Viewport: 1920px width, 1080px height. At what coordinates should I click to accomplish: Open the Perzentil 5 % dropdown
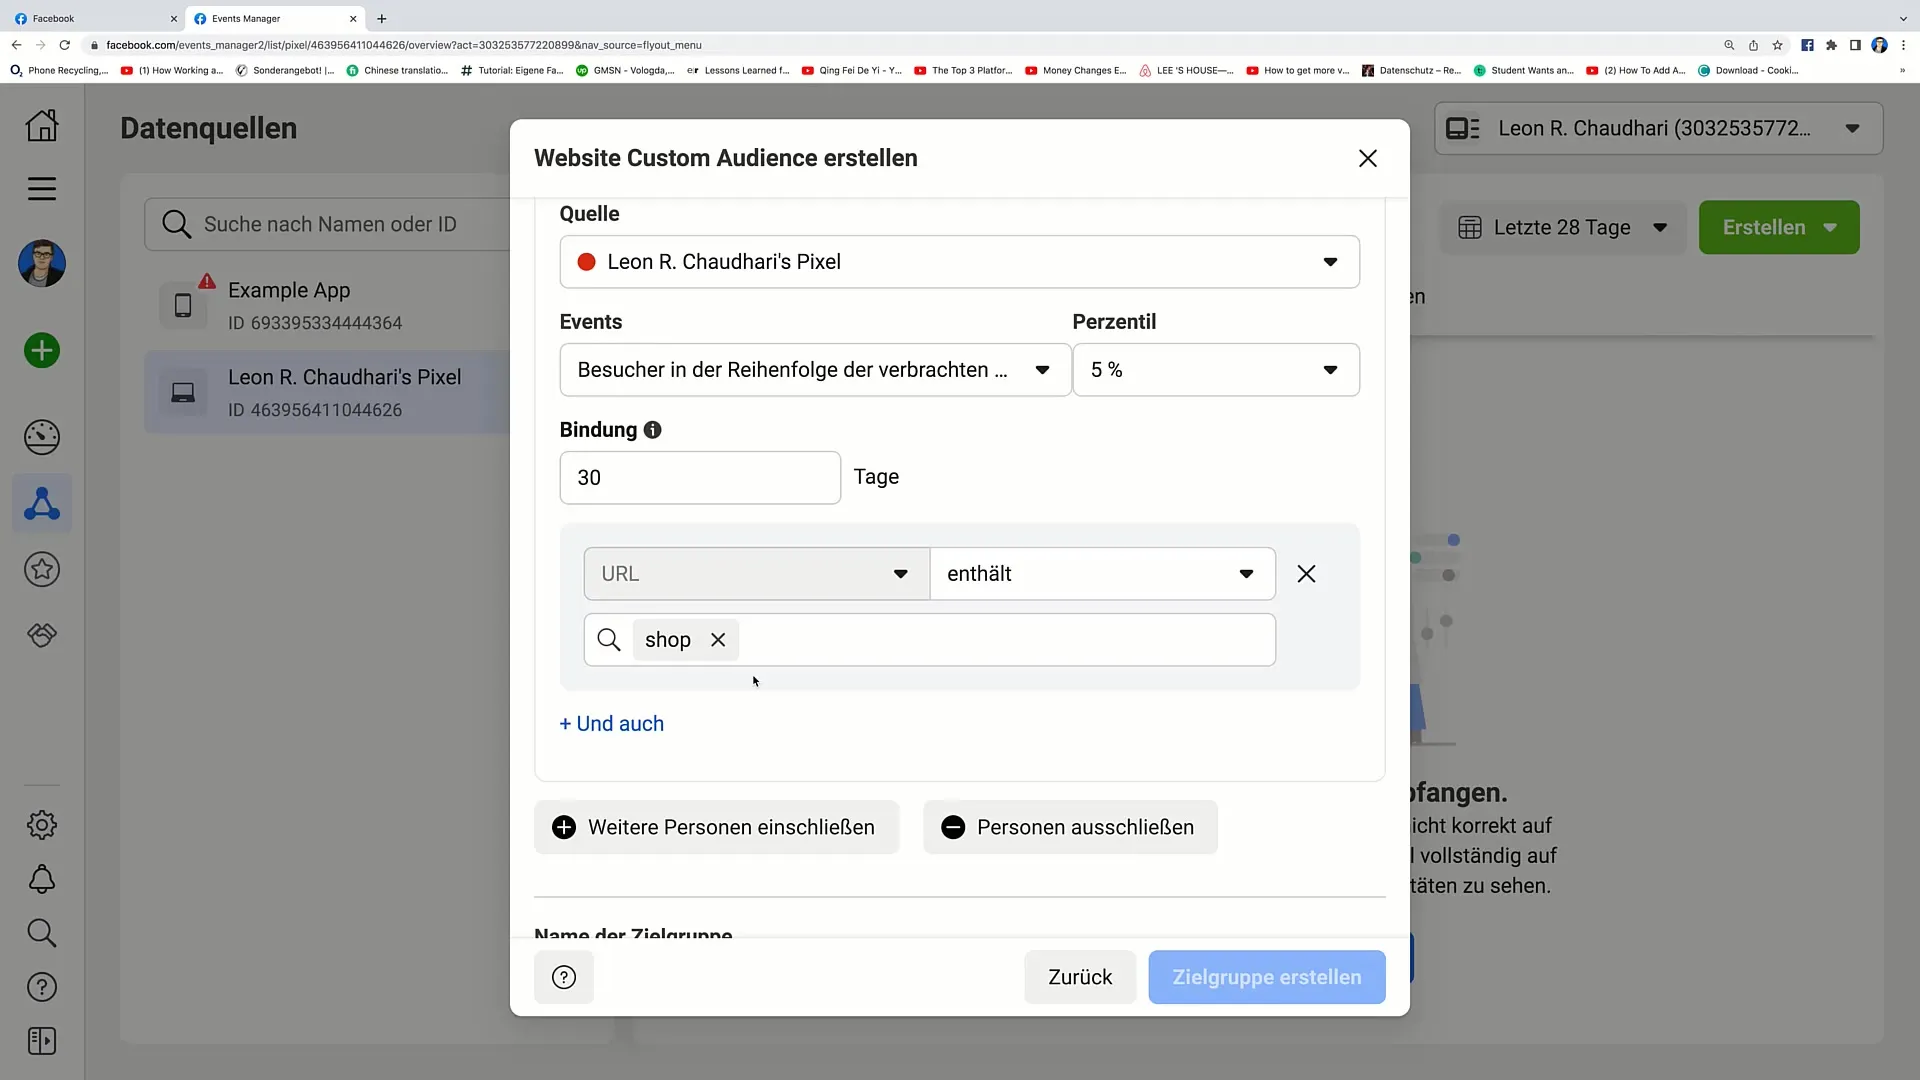pos(1216,370)
